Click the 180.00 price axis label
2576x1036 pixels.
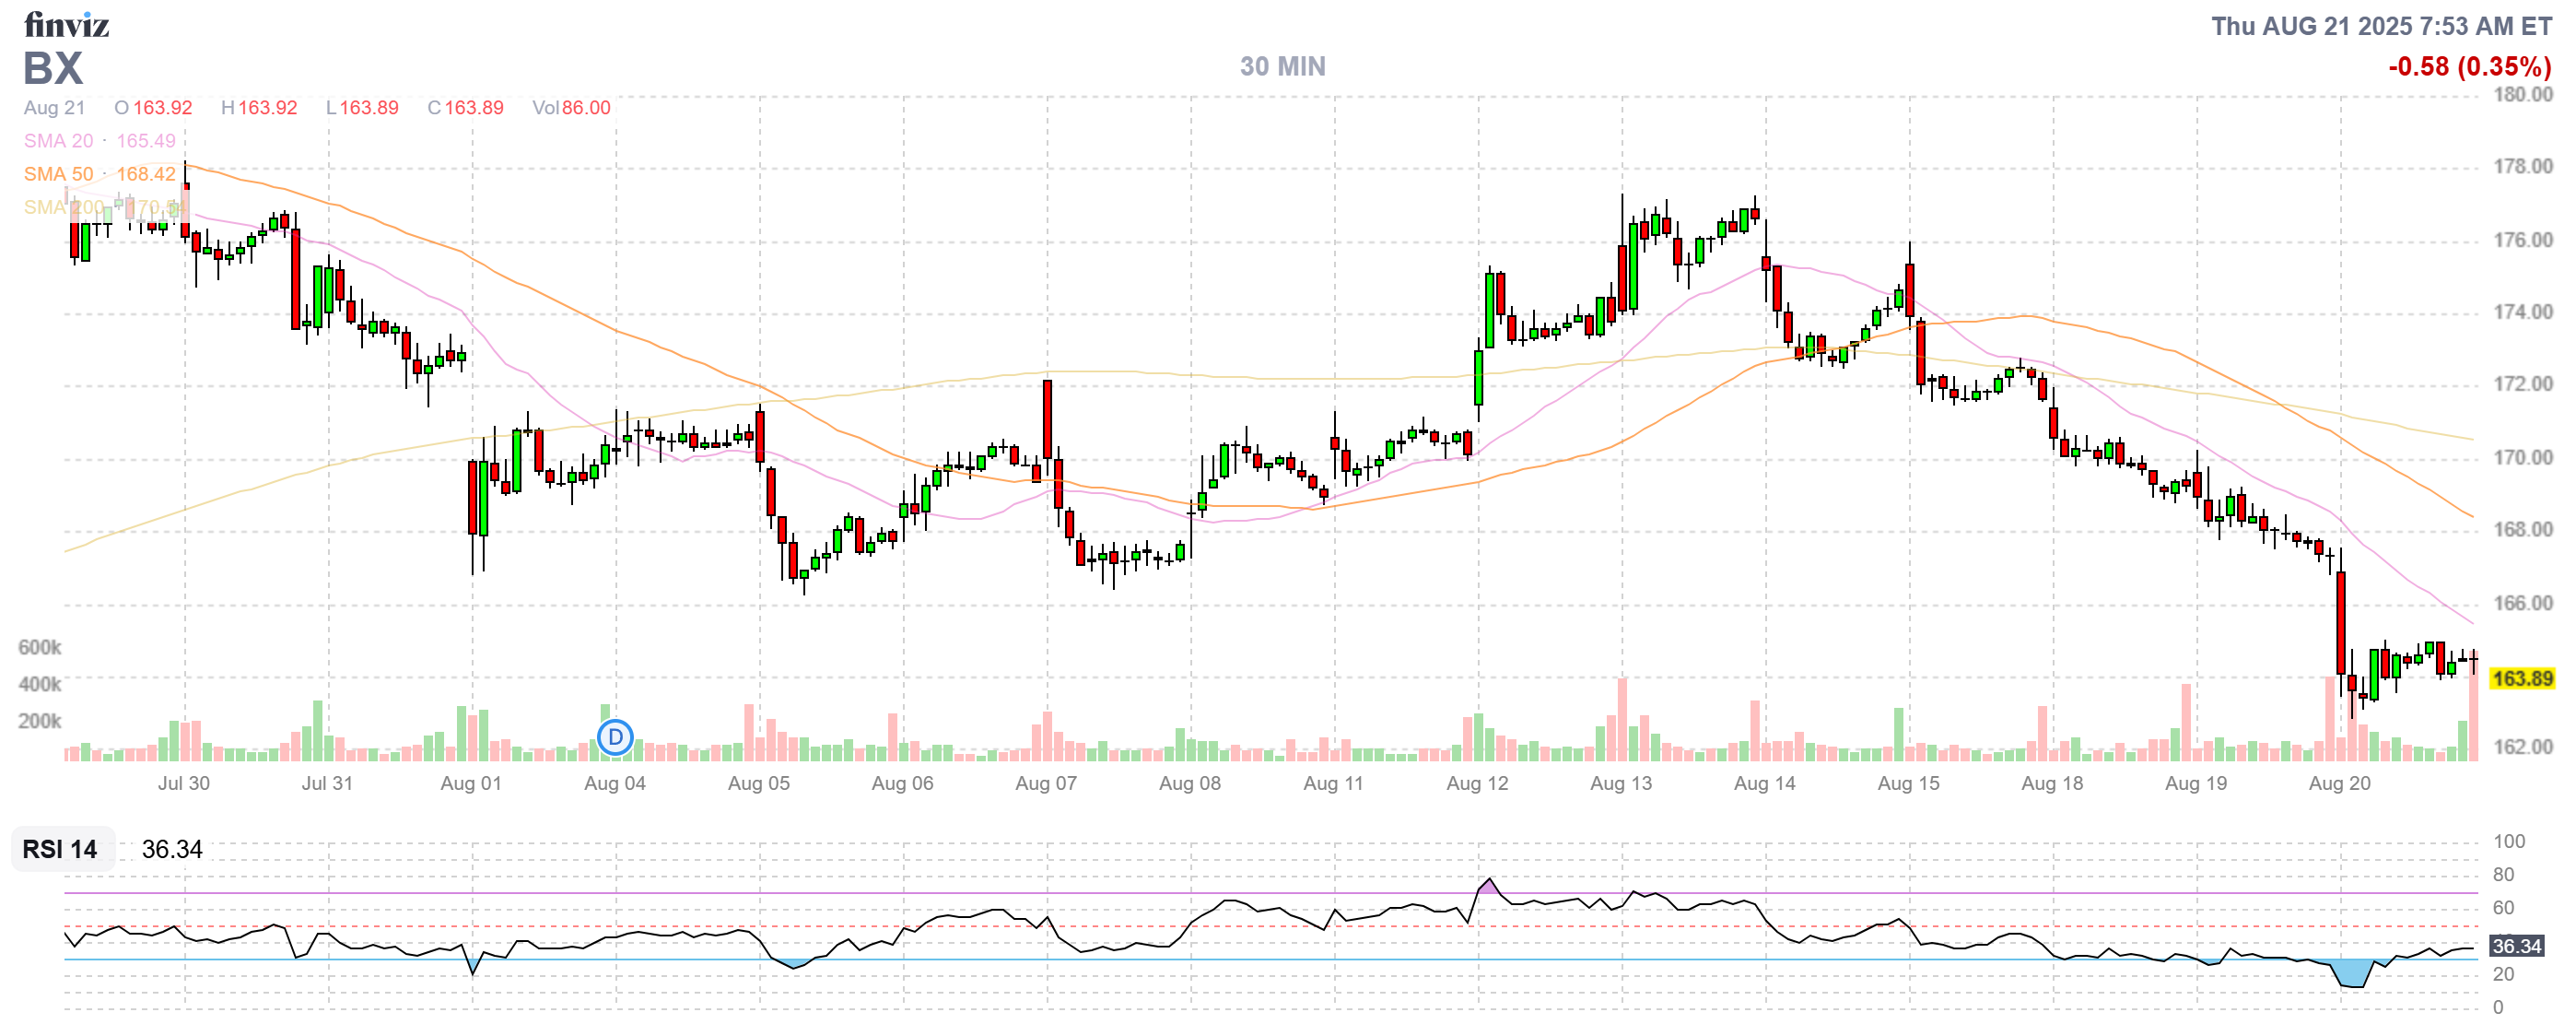[x=2522, y=95]
